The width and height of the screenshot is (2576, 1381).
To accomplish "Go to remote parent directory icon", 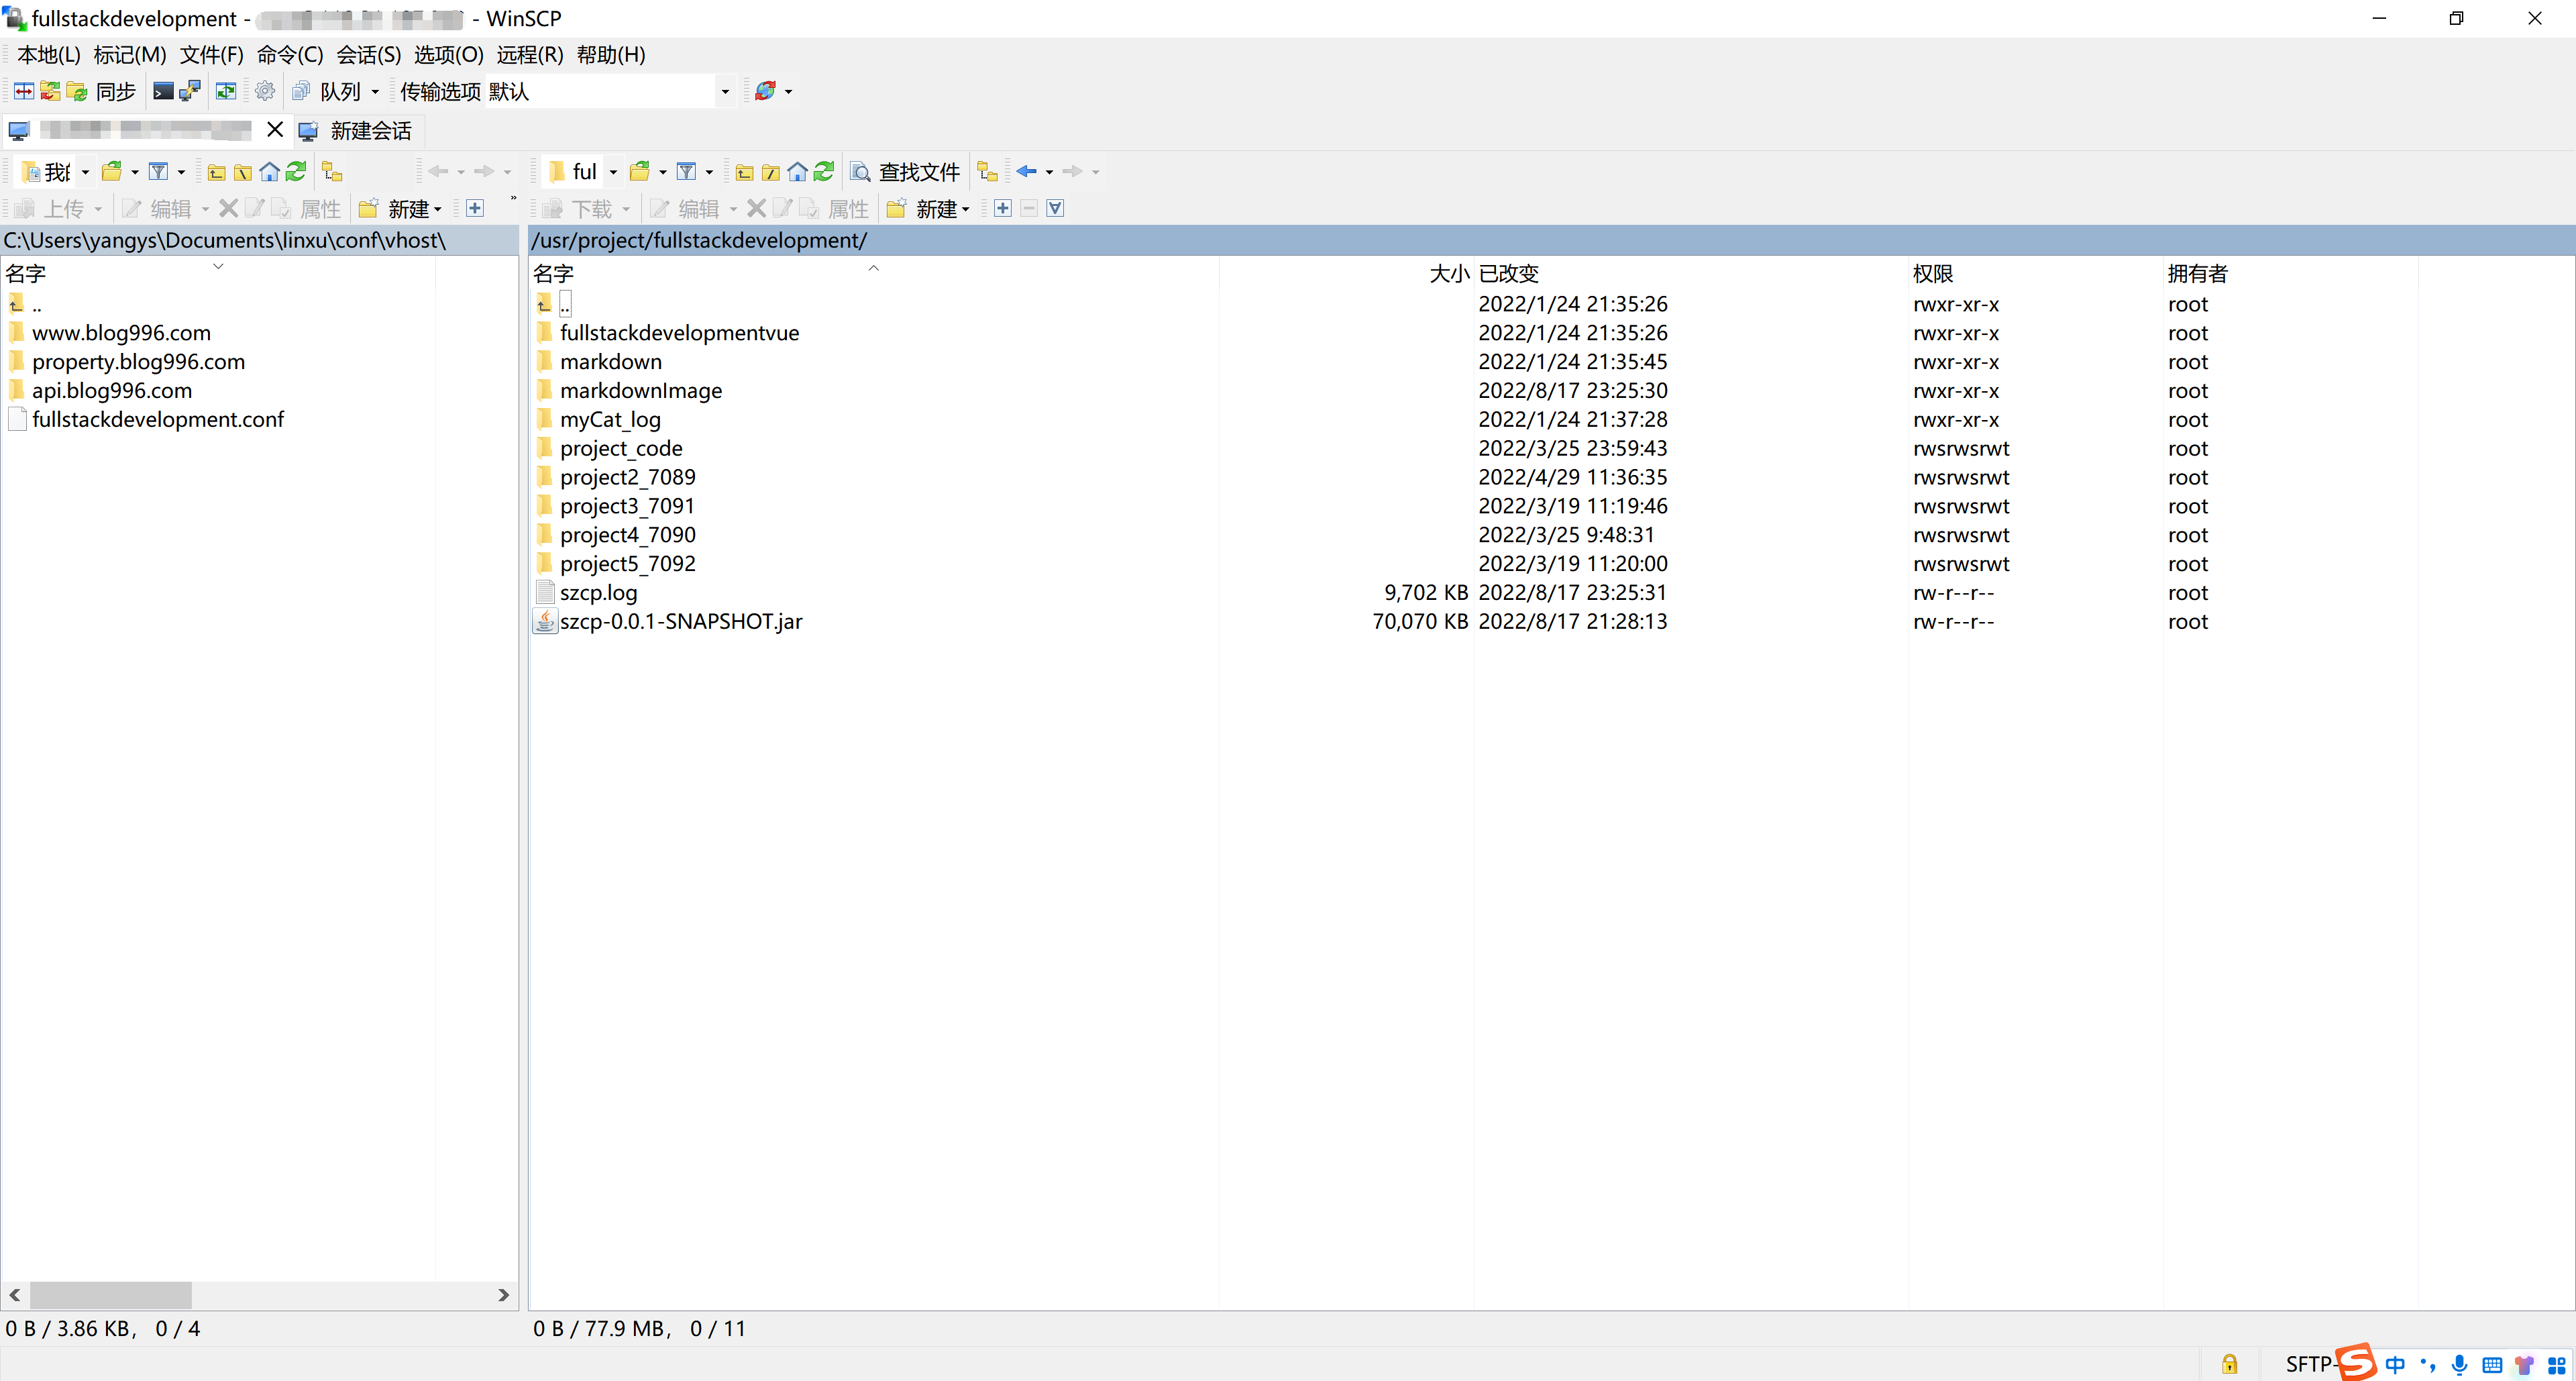I will click(744, 172).
